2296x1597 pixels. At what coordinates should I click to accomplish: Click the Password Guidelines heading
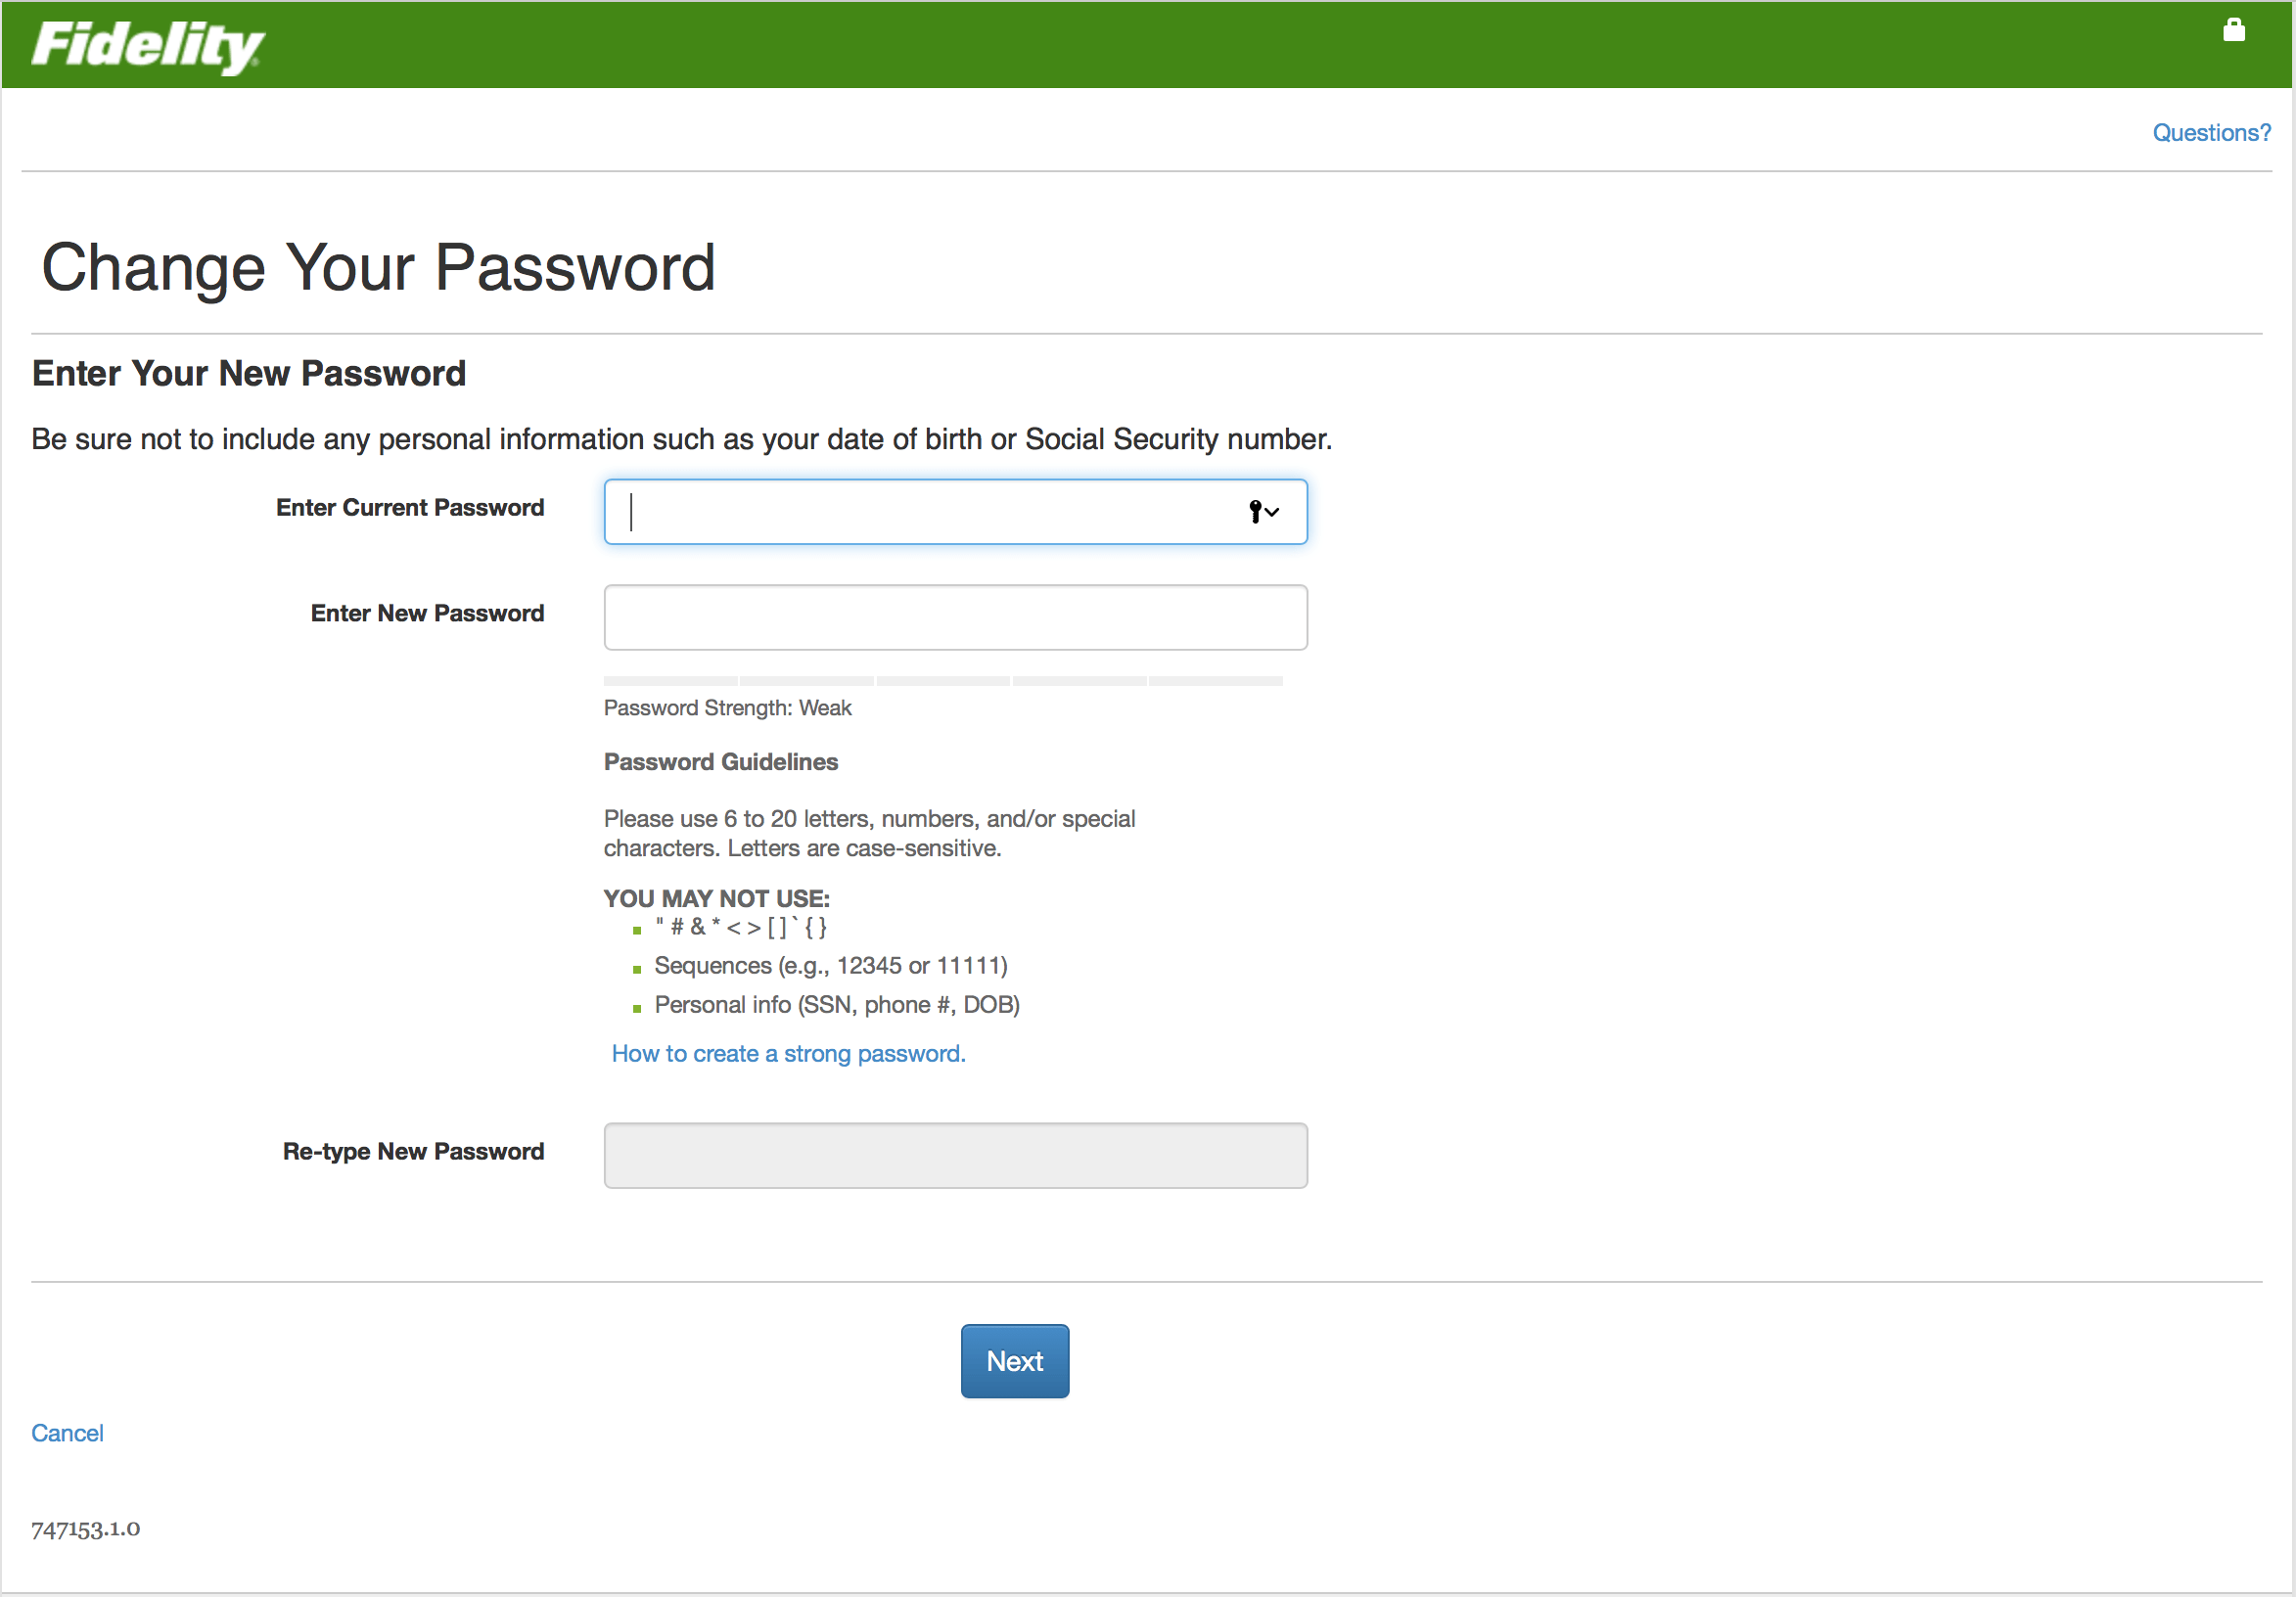pos(720,762)
